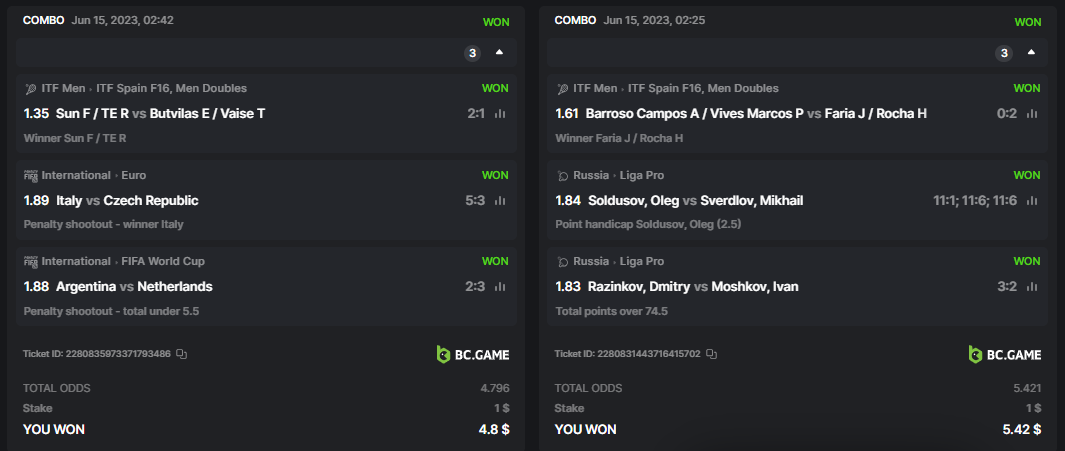Click the BC.GAME logo on right ticket

(1005, 354)
